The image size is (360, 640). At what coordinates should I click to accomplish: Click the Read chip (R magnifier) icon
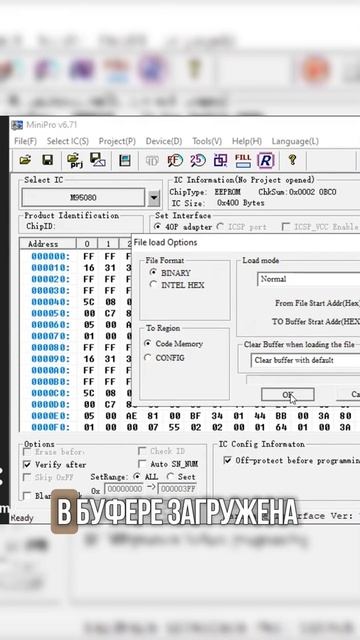click(175, 160)
